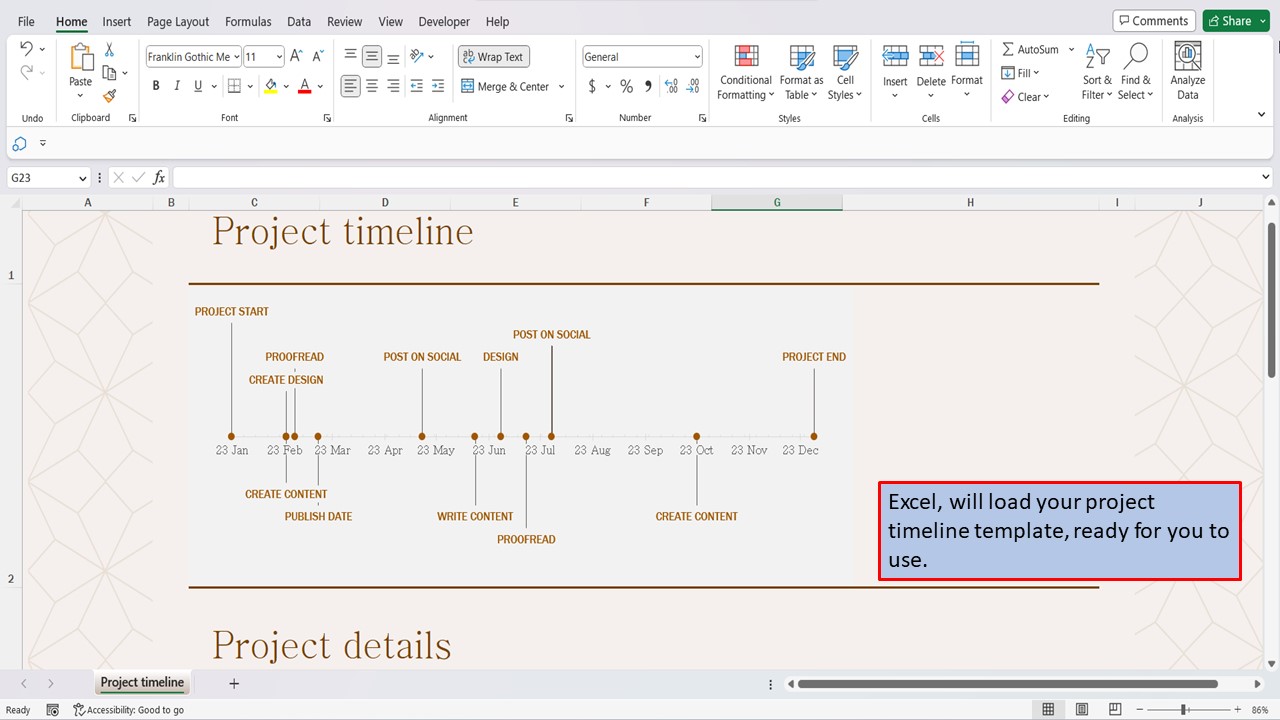The height and width of the screenshot is (720, 1280).
Task: Toggle italic formatting
Action: 176,86
